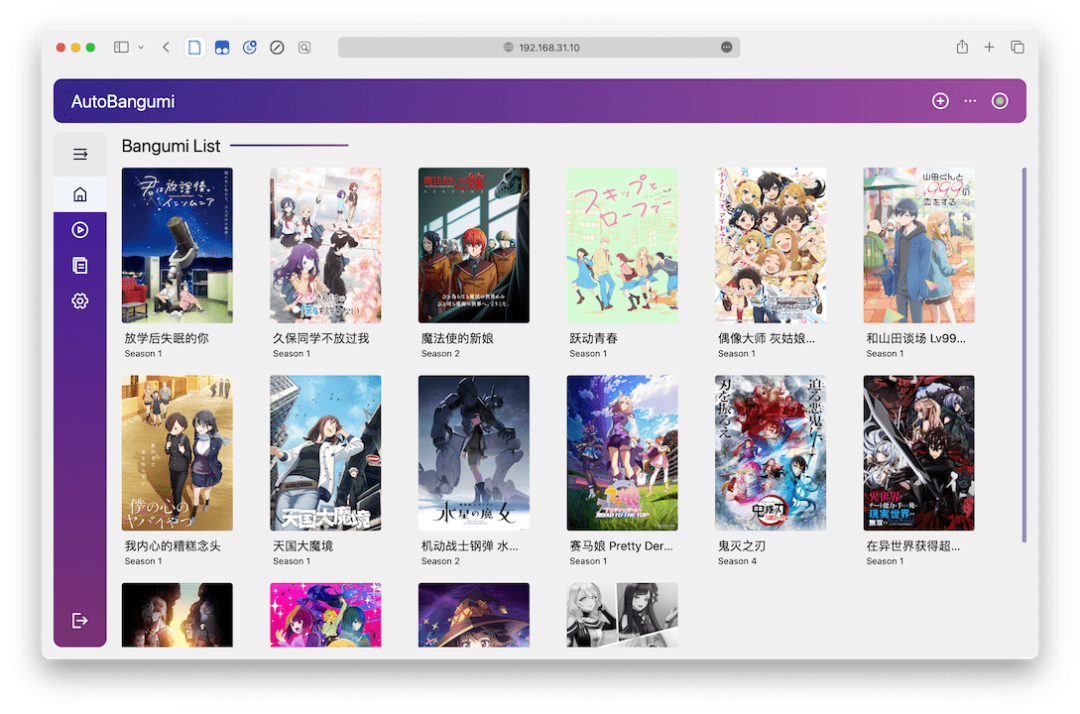Collapse the sidebar with menu toggle icon
Viewport: 1080px width, 714px height.
pos(80,154)
